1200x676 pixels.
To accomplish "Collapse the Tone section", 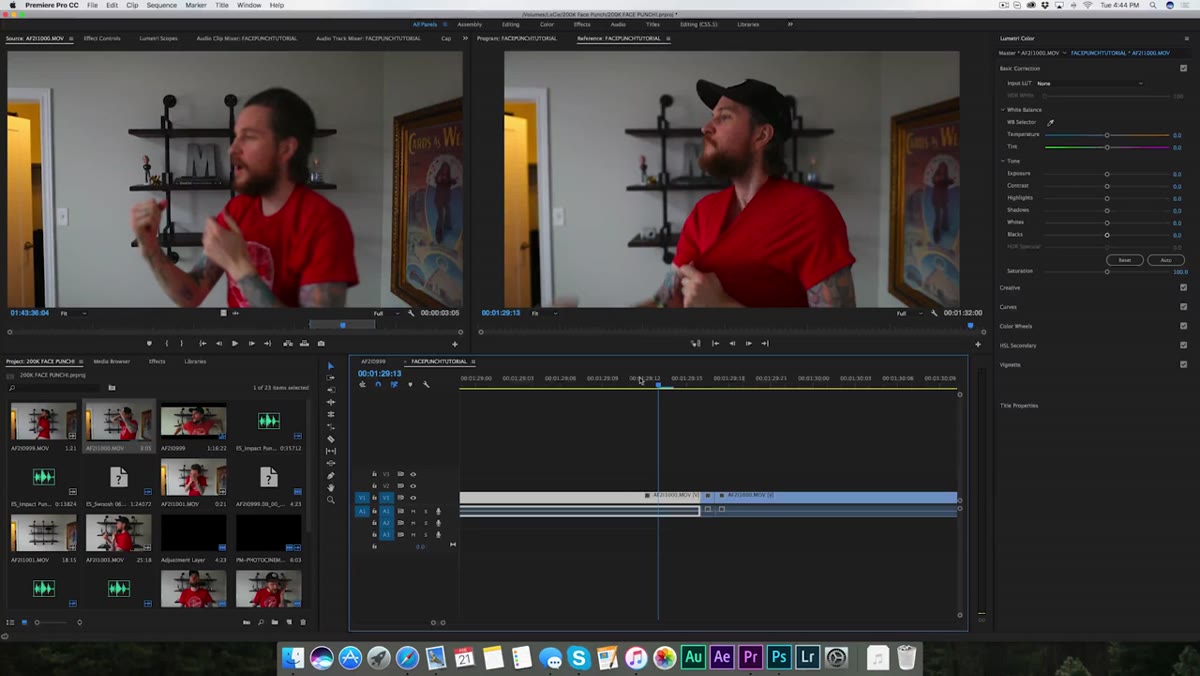I will pos(1003,161).
